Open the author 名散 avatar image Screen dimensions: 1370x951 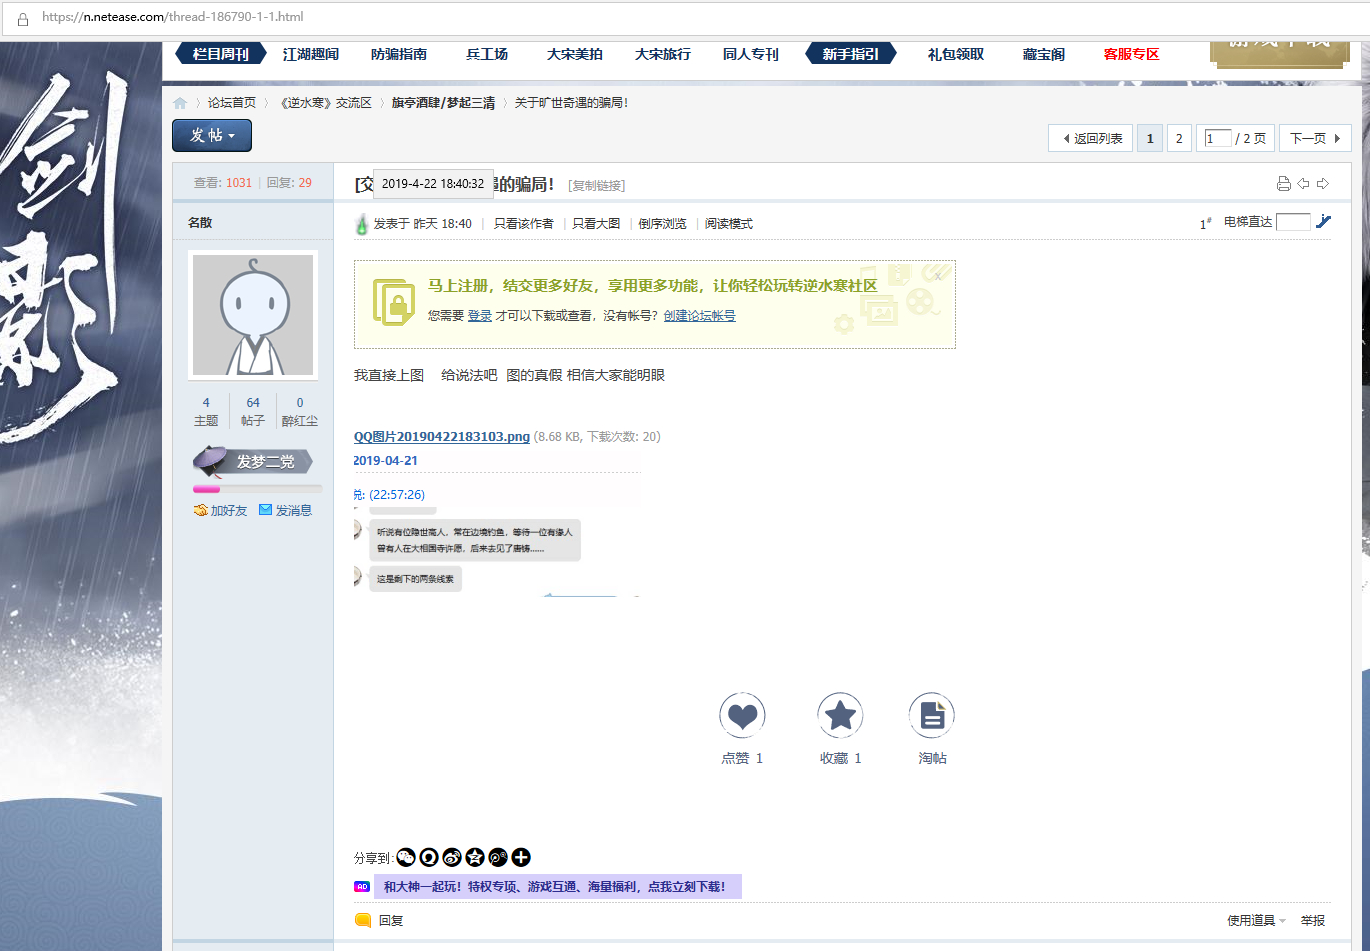(x=253, y=315)
